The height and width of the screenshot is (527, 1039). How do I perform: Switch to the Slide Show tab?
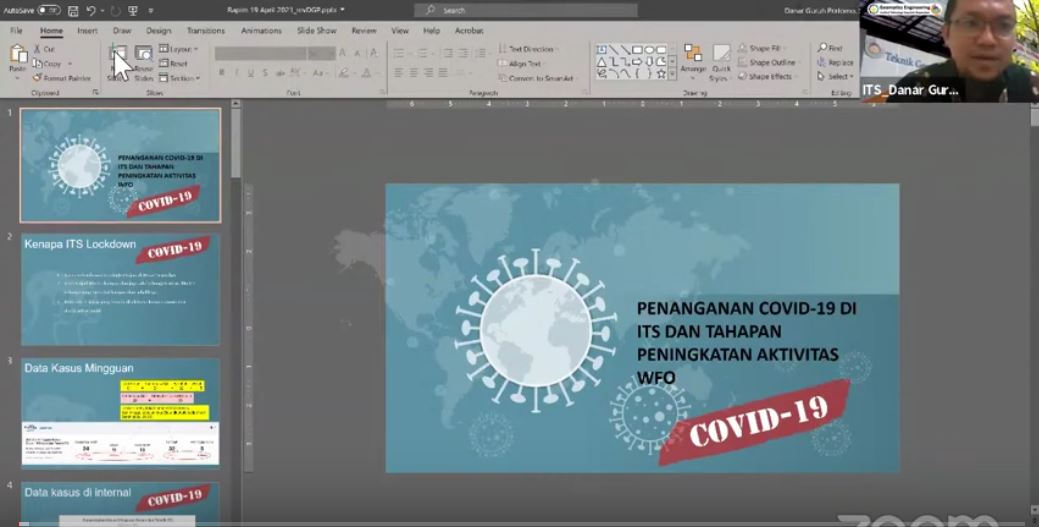click(316, 30)
